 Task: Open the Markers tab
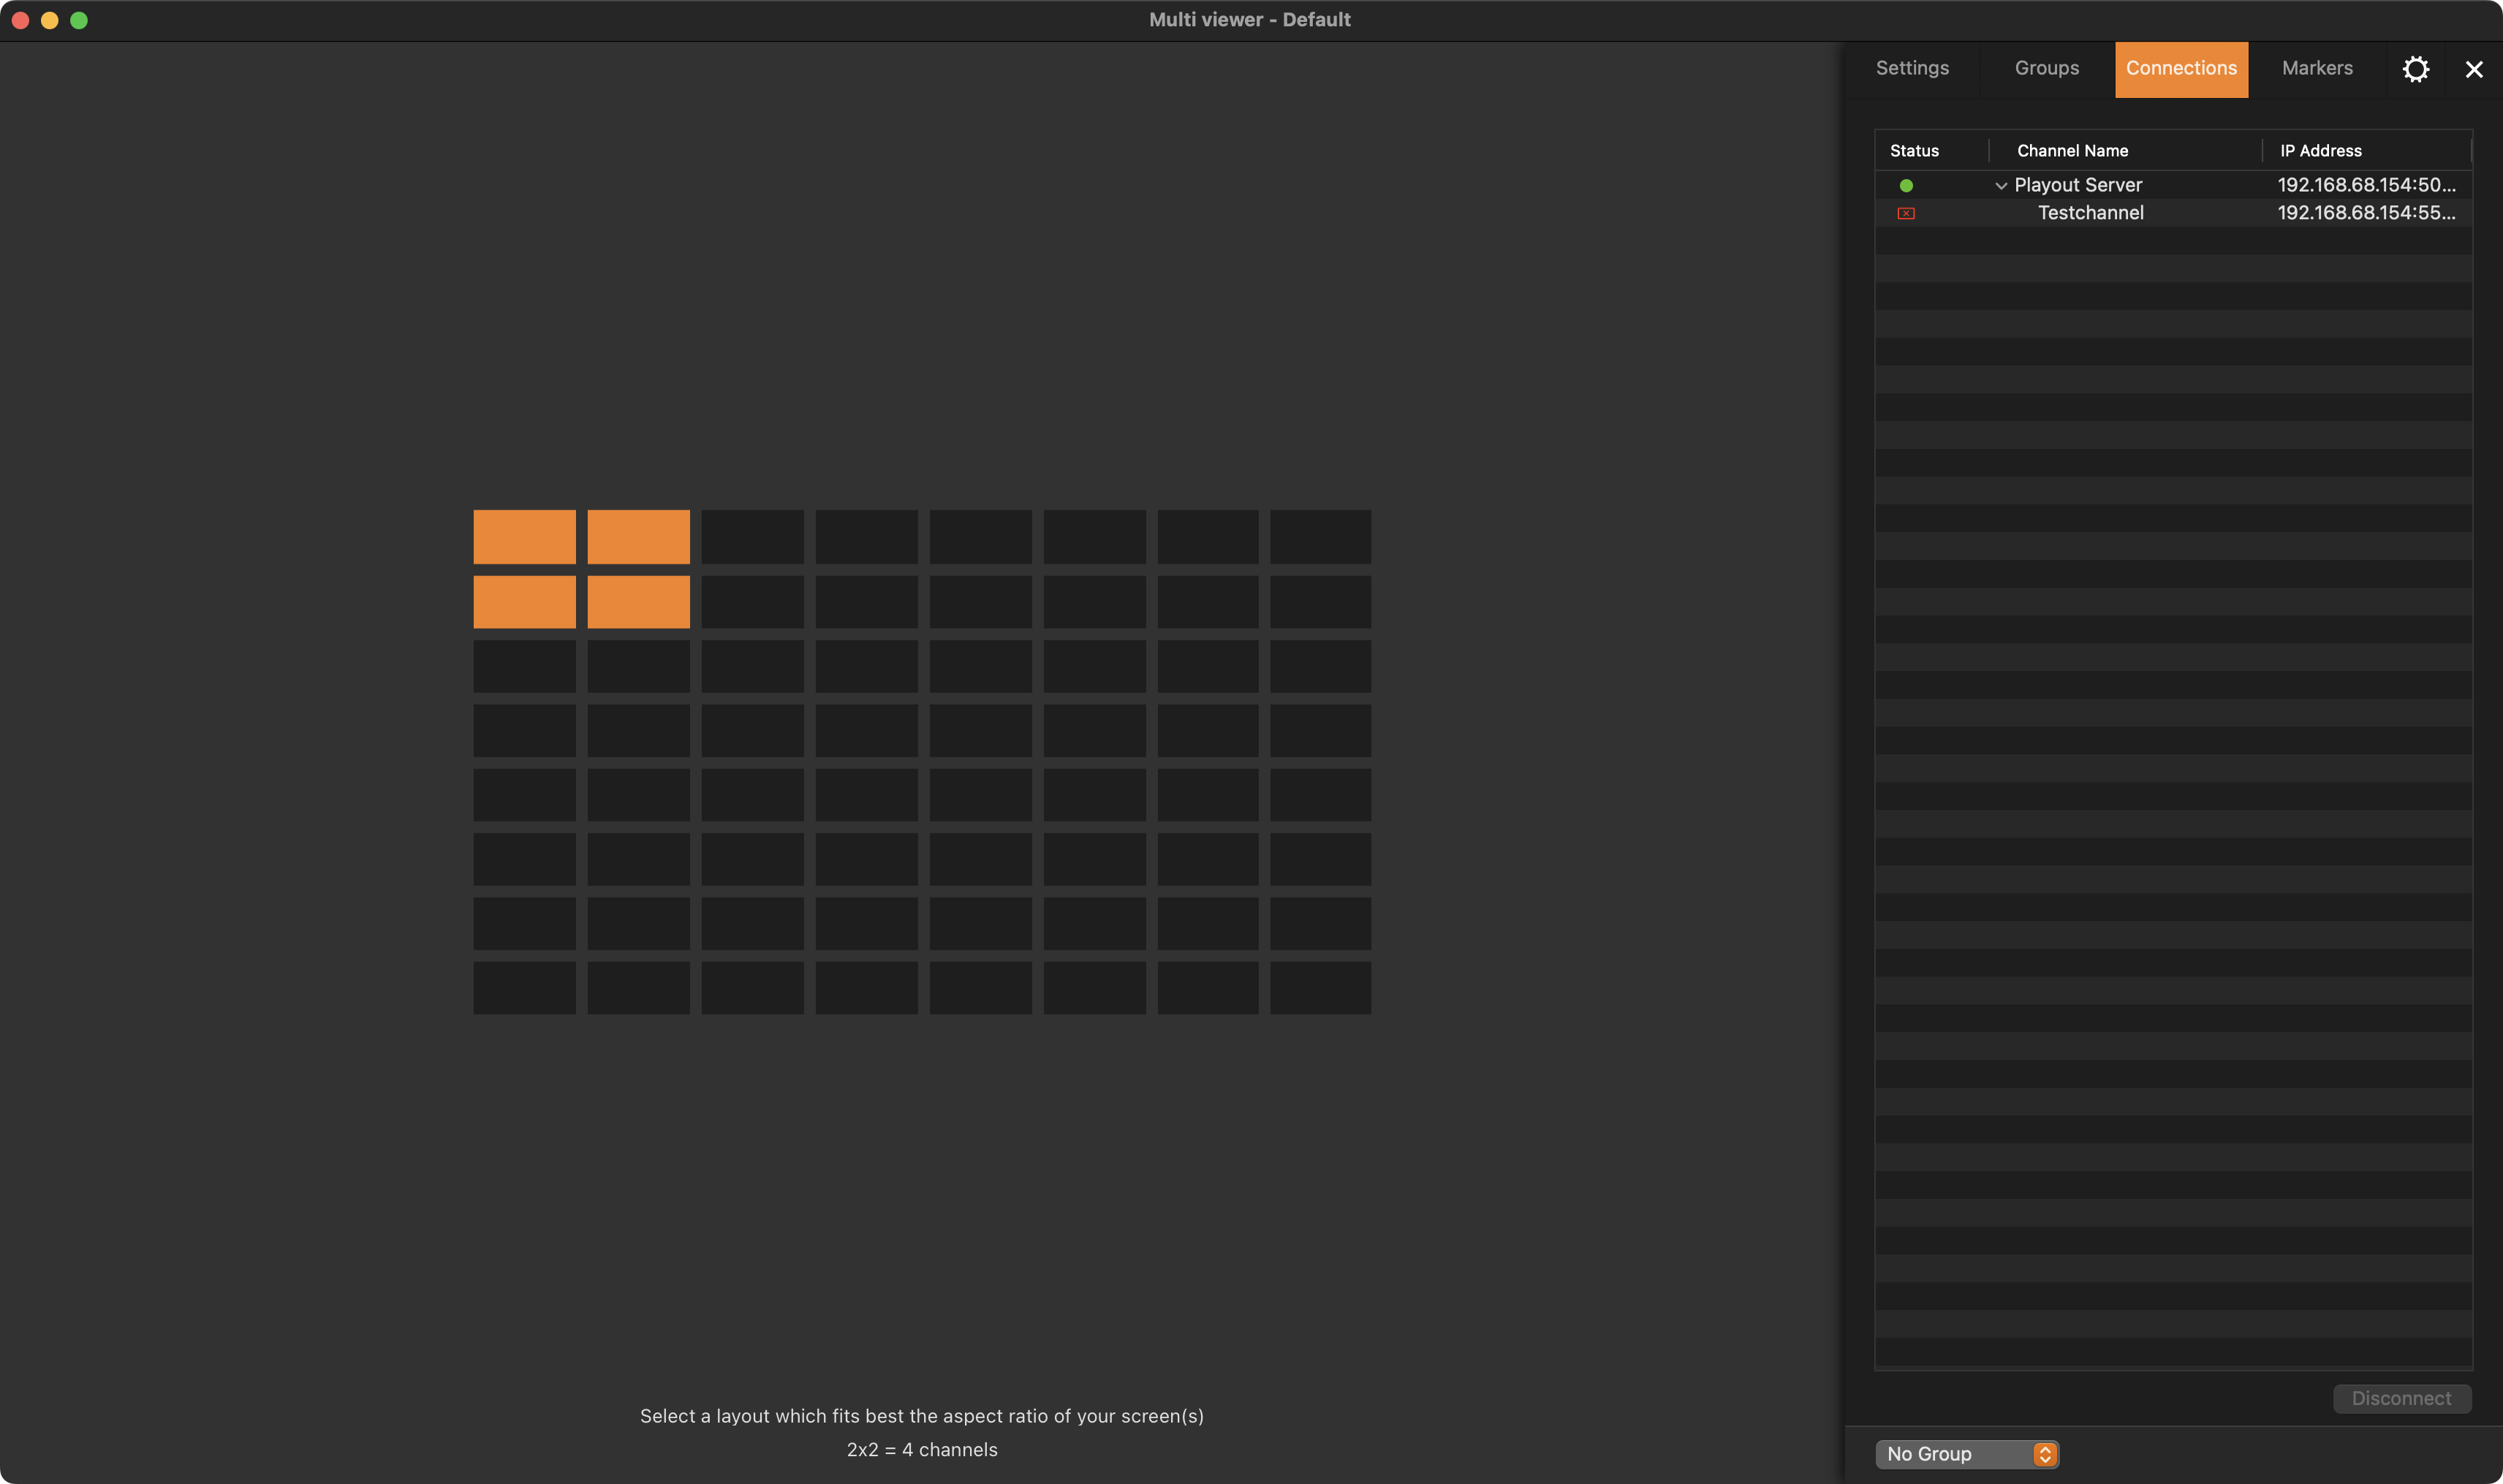pos(2317,69)
